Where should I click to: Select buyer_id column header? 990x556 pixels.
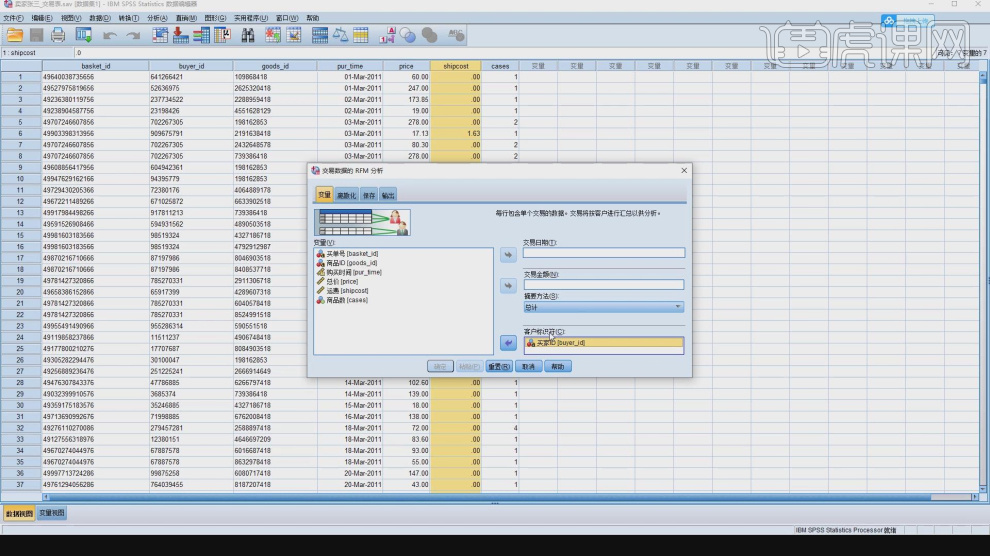click(191, 66)
